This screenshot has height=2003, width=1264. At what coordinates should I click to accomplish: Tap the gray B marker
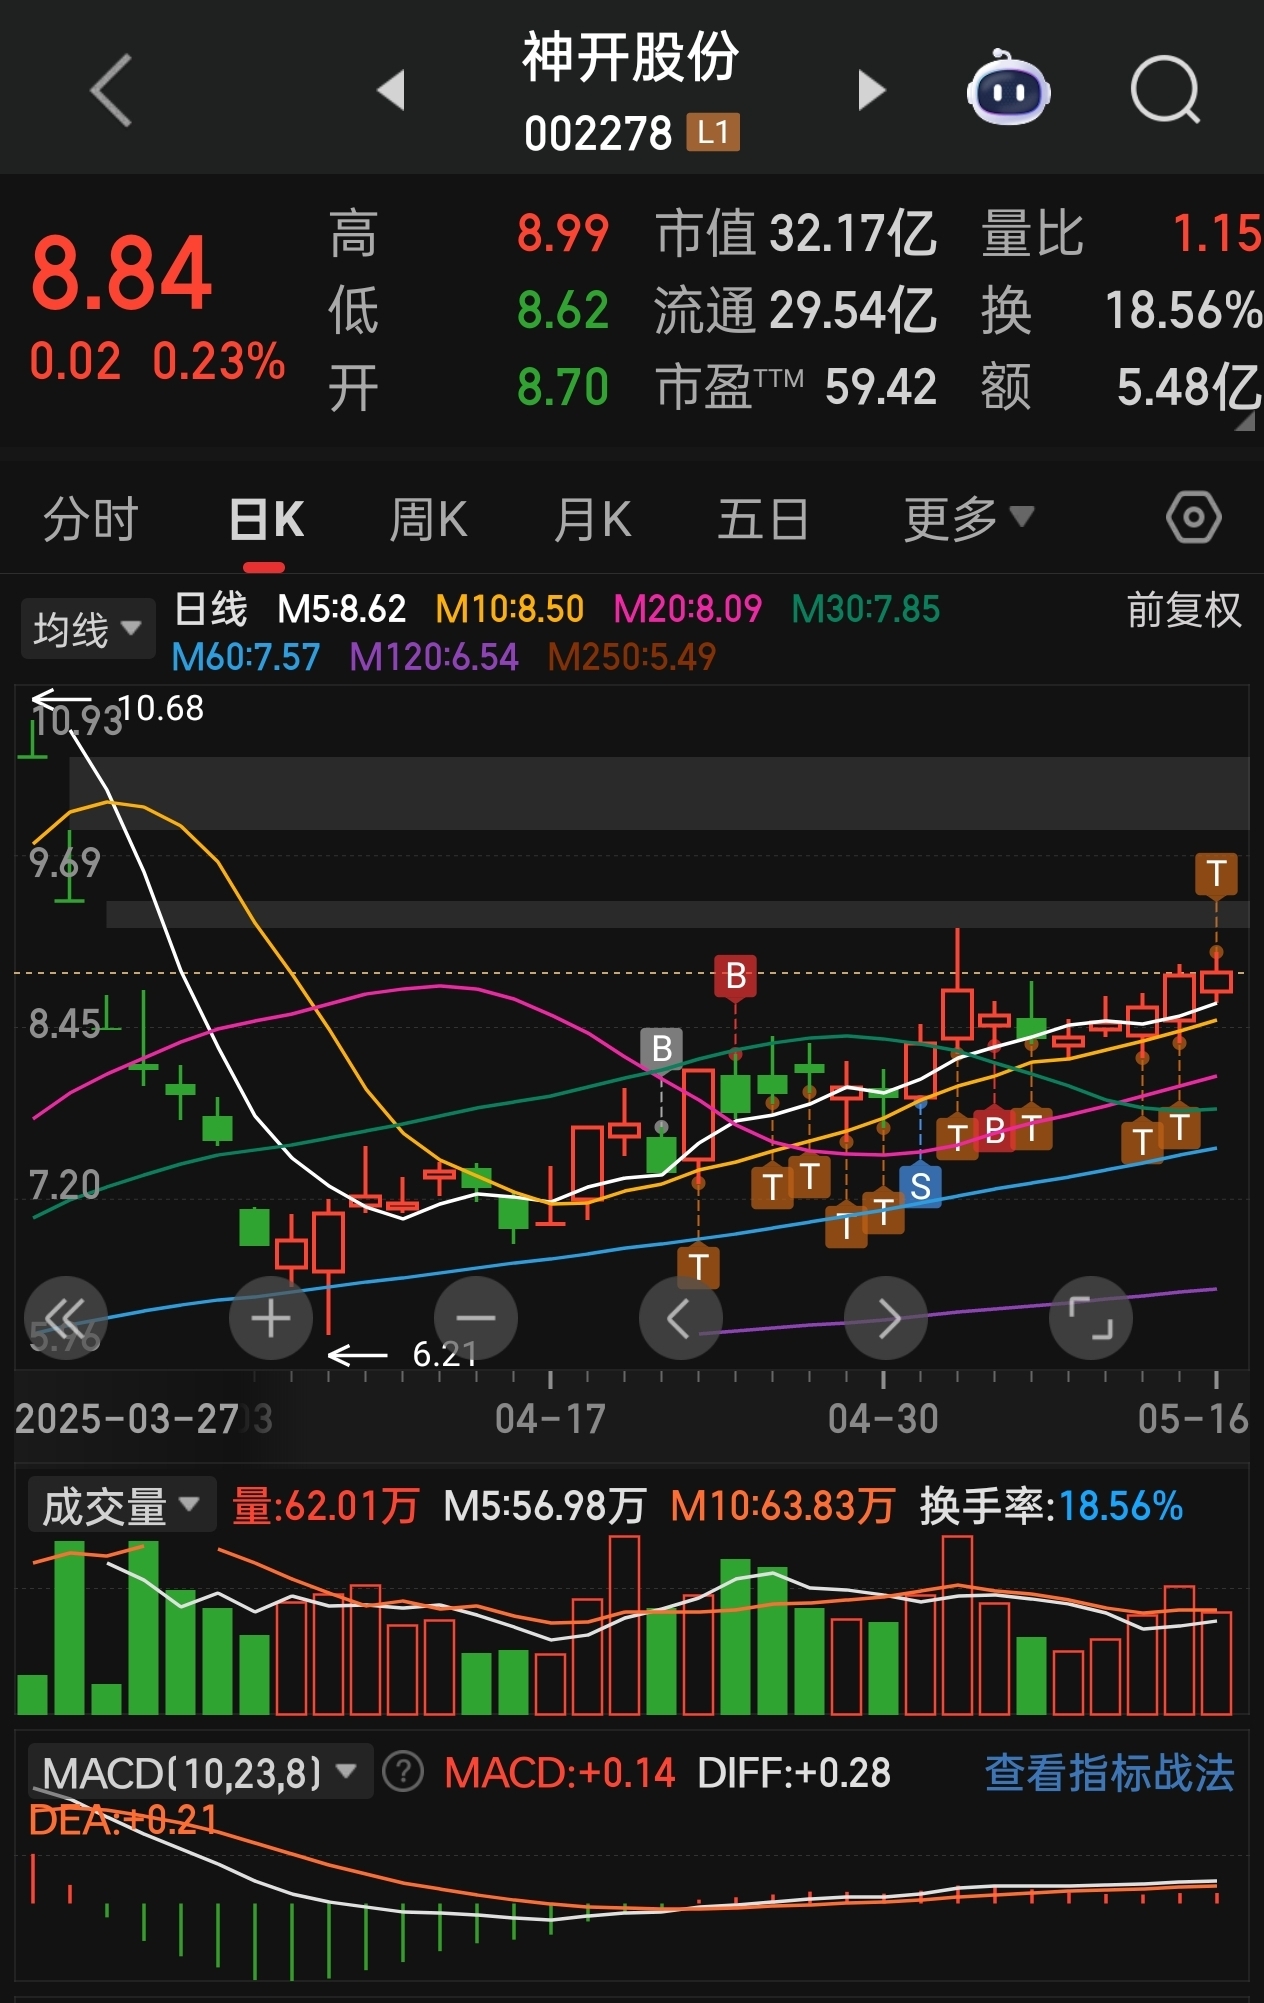662,1049
